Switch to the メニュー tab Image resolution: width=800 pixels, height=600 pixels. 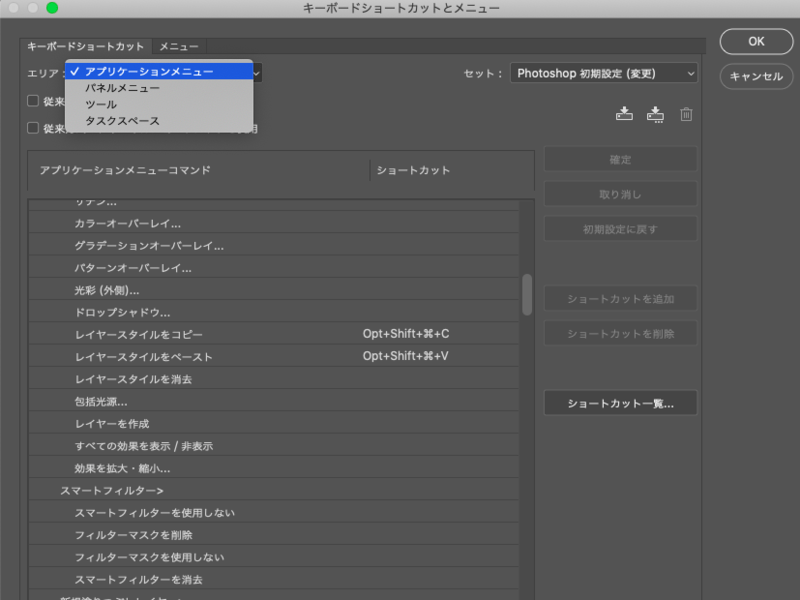(178, 46)
